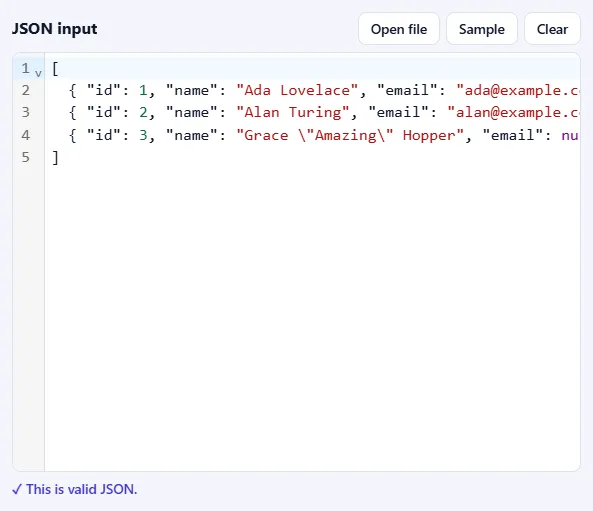The width and height of the screenshot is (593, 511).
Task: Select line number 4 in the gutter
Action: click(x=25, y=135)
